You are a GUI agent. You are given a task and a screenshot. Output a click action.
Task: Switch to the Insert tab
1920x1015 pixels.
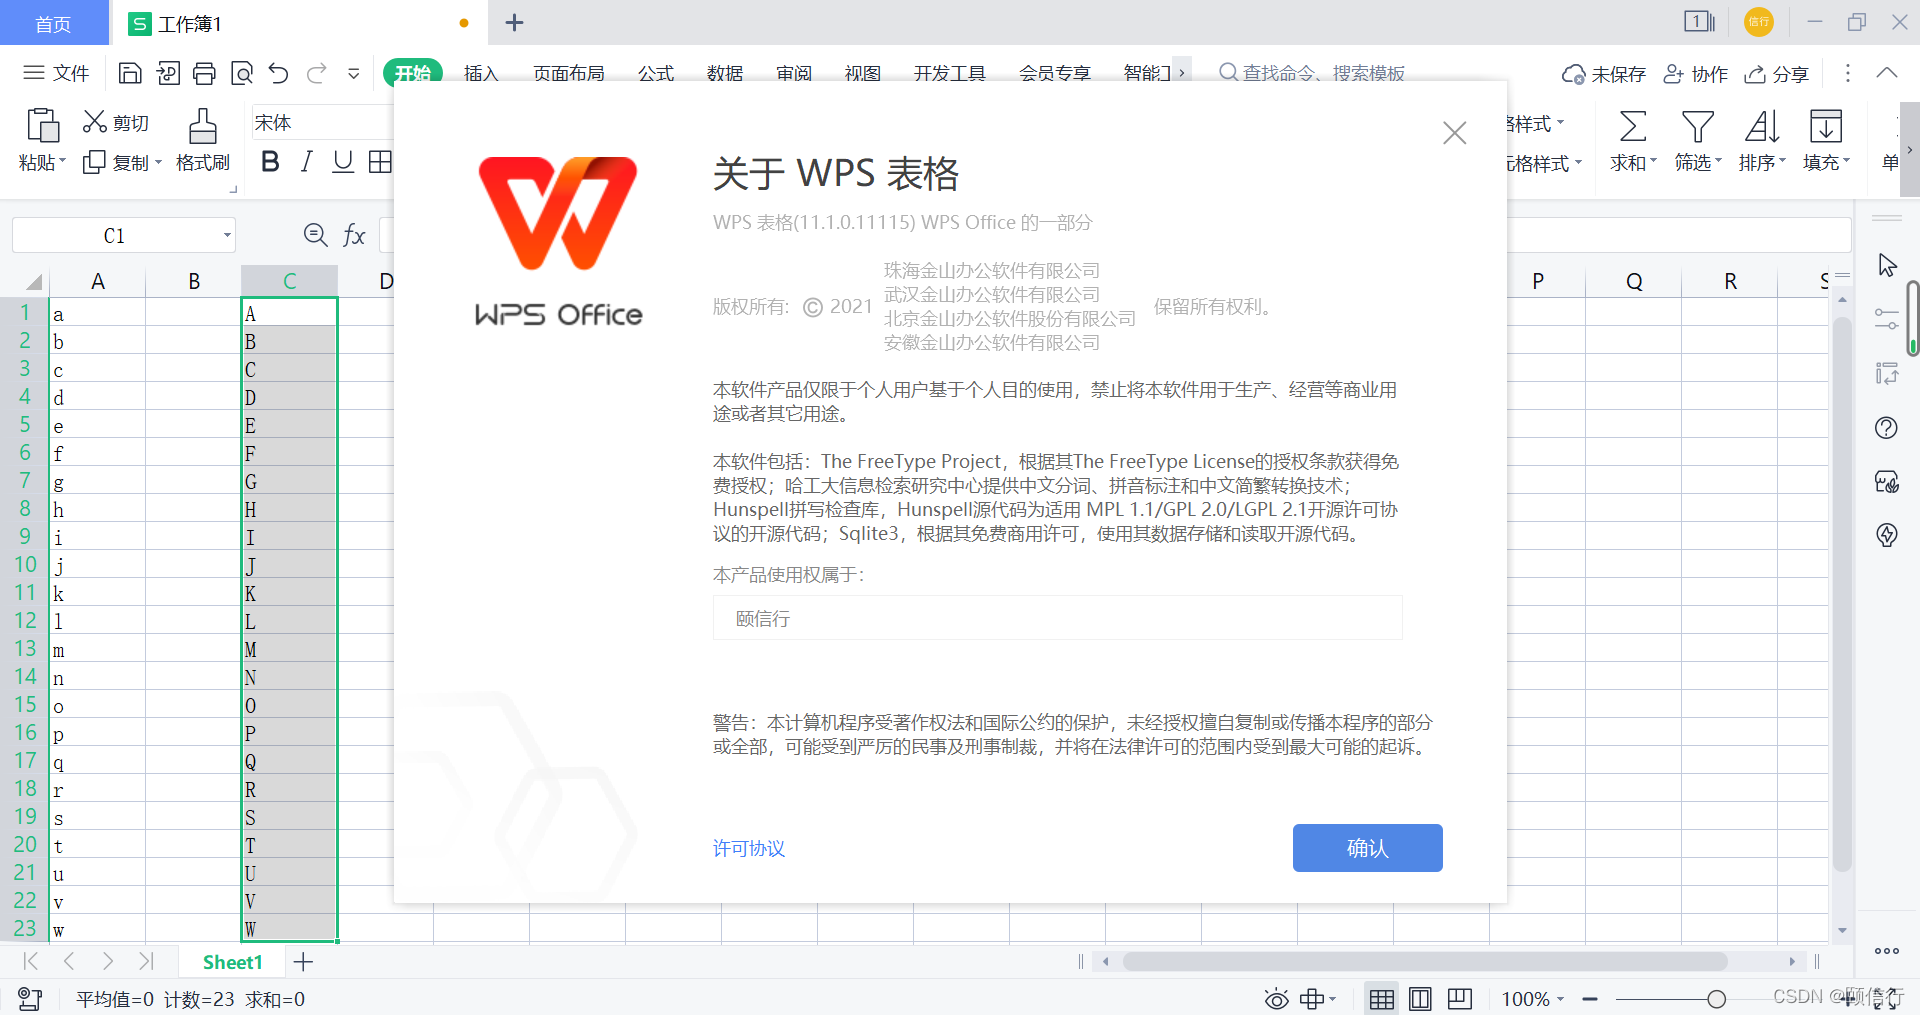pyautogui.click(x=481, y=73)
